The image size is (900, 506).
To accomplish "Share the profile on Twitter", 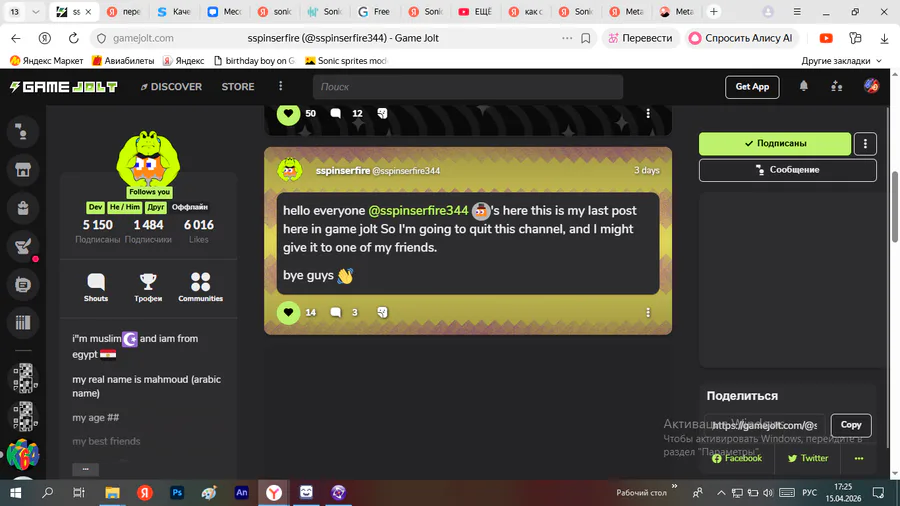I will coord(808,458).
